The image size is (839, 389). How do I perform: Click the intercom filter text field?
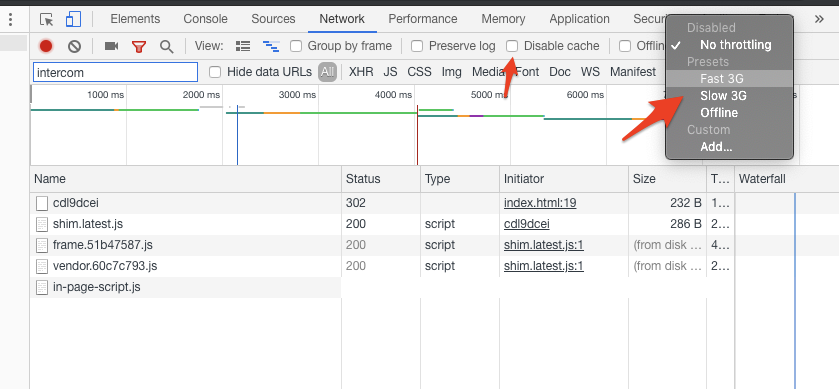(116, 72)
